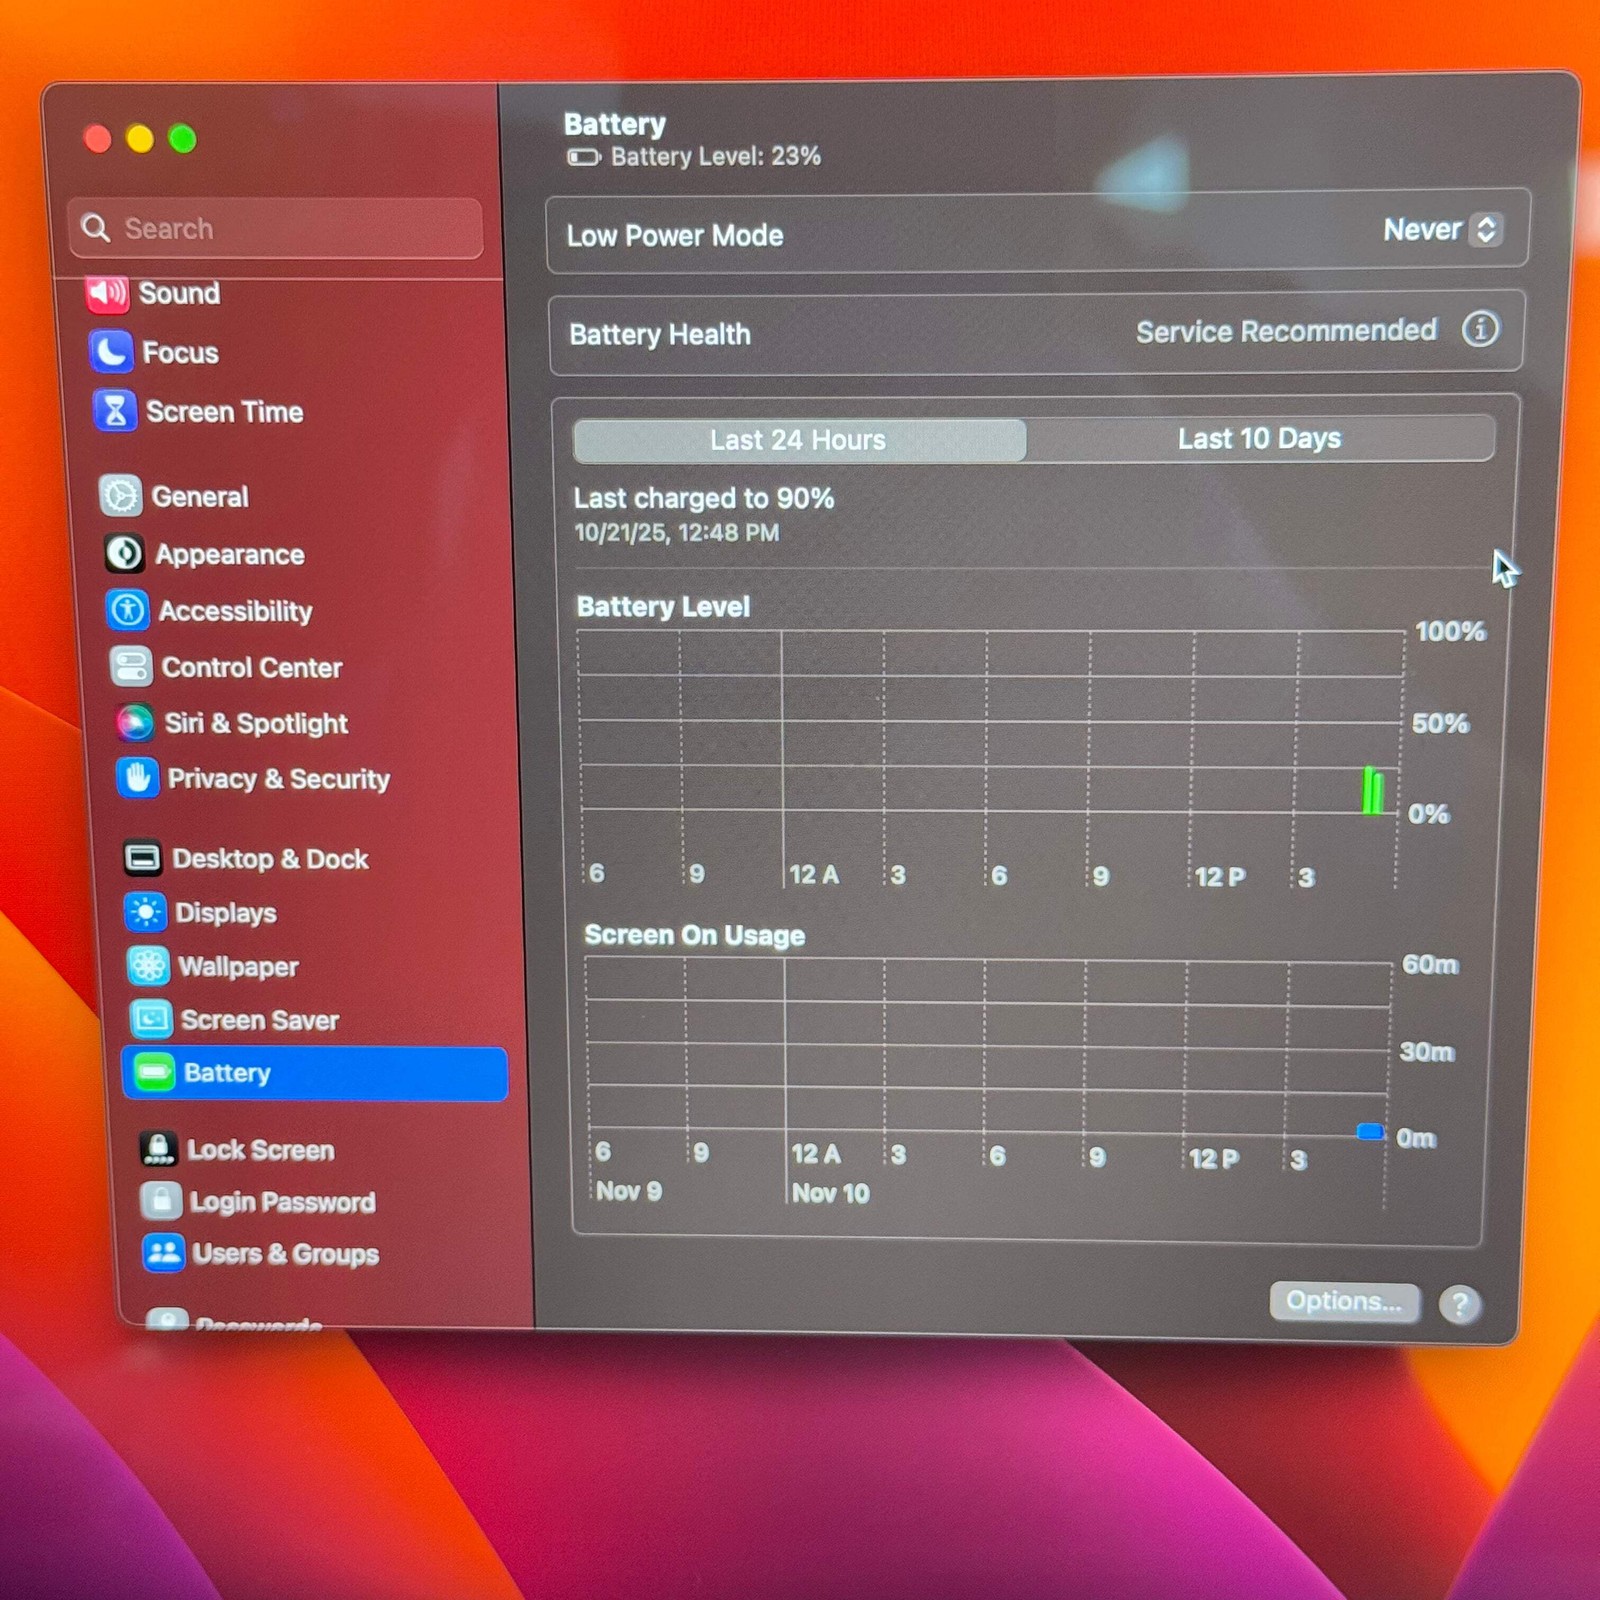
Task: Click the 'Screen On Usage' heading
Action: [x=695, y=935]
